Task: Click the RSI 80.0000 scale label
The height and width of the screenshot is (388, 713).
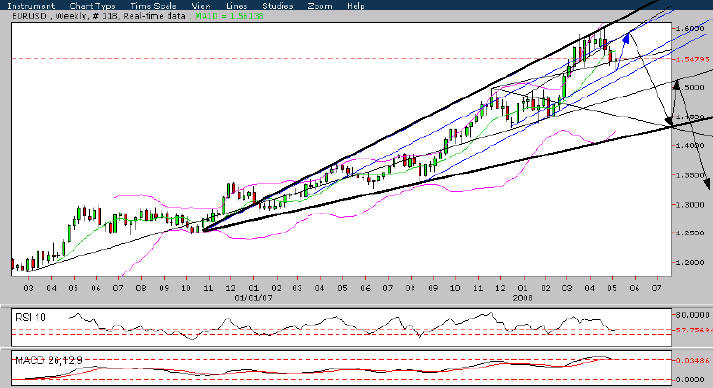Action: pyautogui.click(x=693, y=315)
